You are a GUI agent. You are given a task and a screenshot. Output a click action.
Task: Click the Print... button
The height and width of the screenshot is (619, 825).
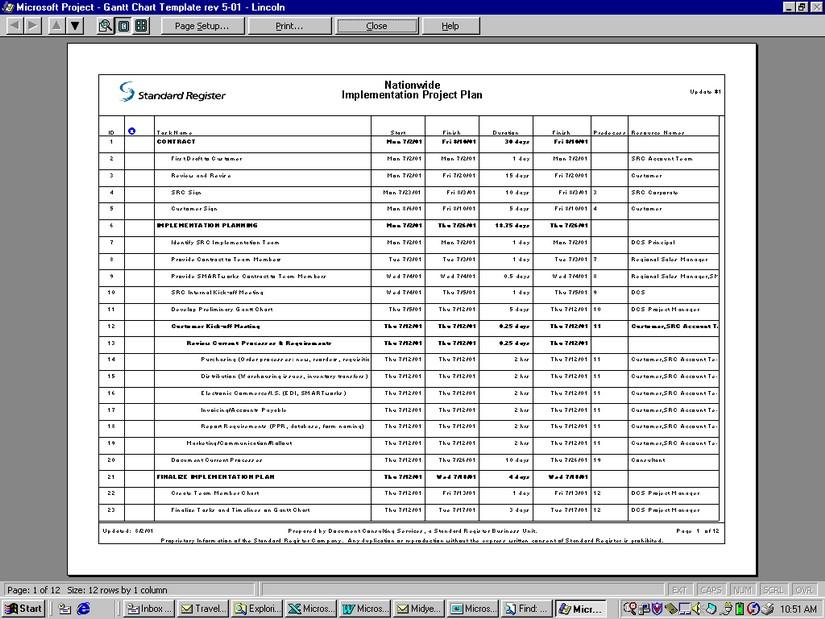(x=289, y=26)
